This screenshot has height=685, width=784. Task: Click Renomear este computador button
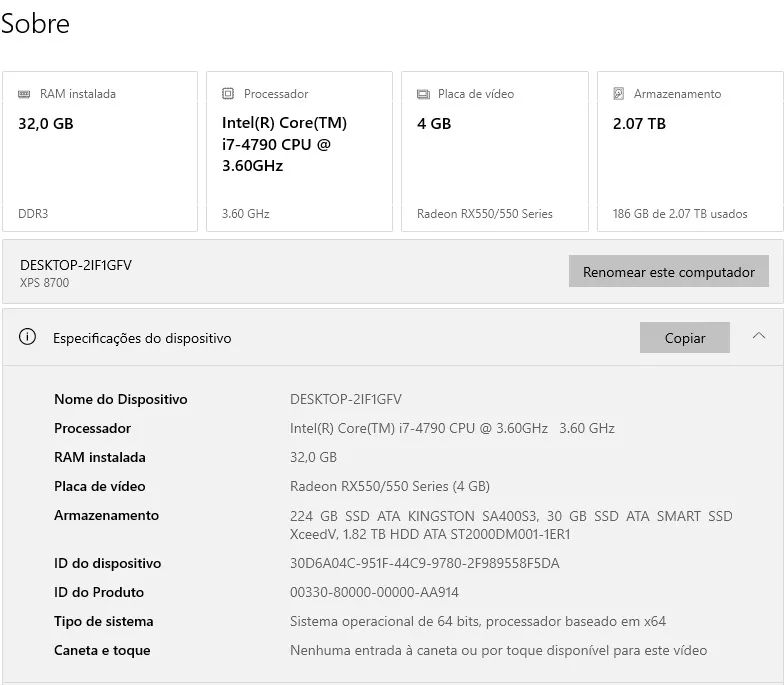point(668,271)
